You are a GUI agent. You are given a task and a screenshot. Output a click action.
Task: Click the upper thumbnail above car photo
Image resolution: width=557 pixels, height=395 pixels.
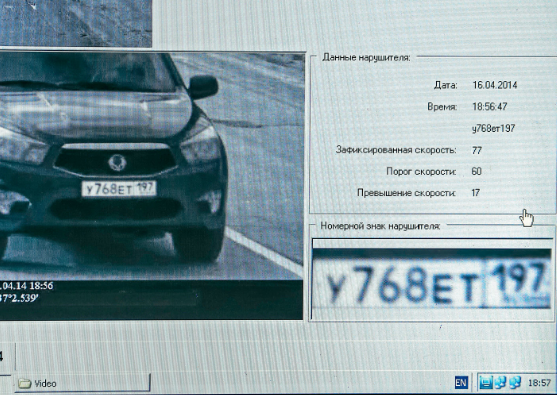click(76, 23)
